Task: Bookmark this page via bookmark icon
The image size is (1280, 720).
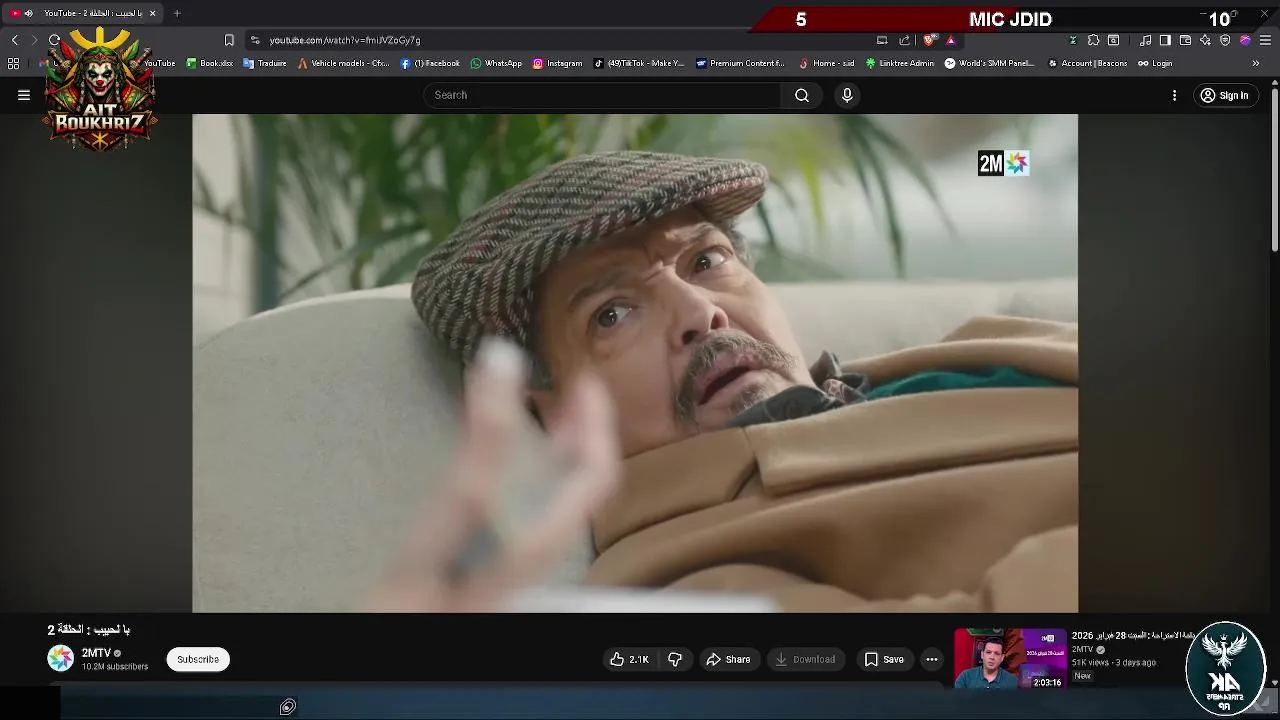Action: click(229, 40)
